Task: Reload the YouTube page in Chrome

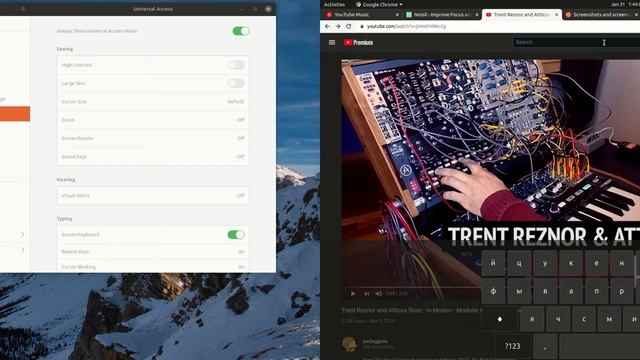Action: [349, 26]
